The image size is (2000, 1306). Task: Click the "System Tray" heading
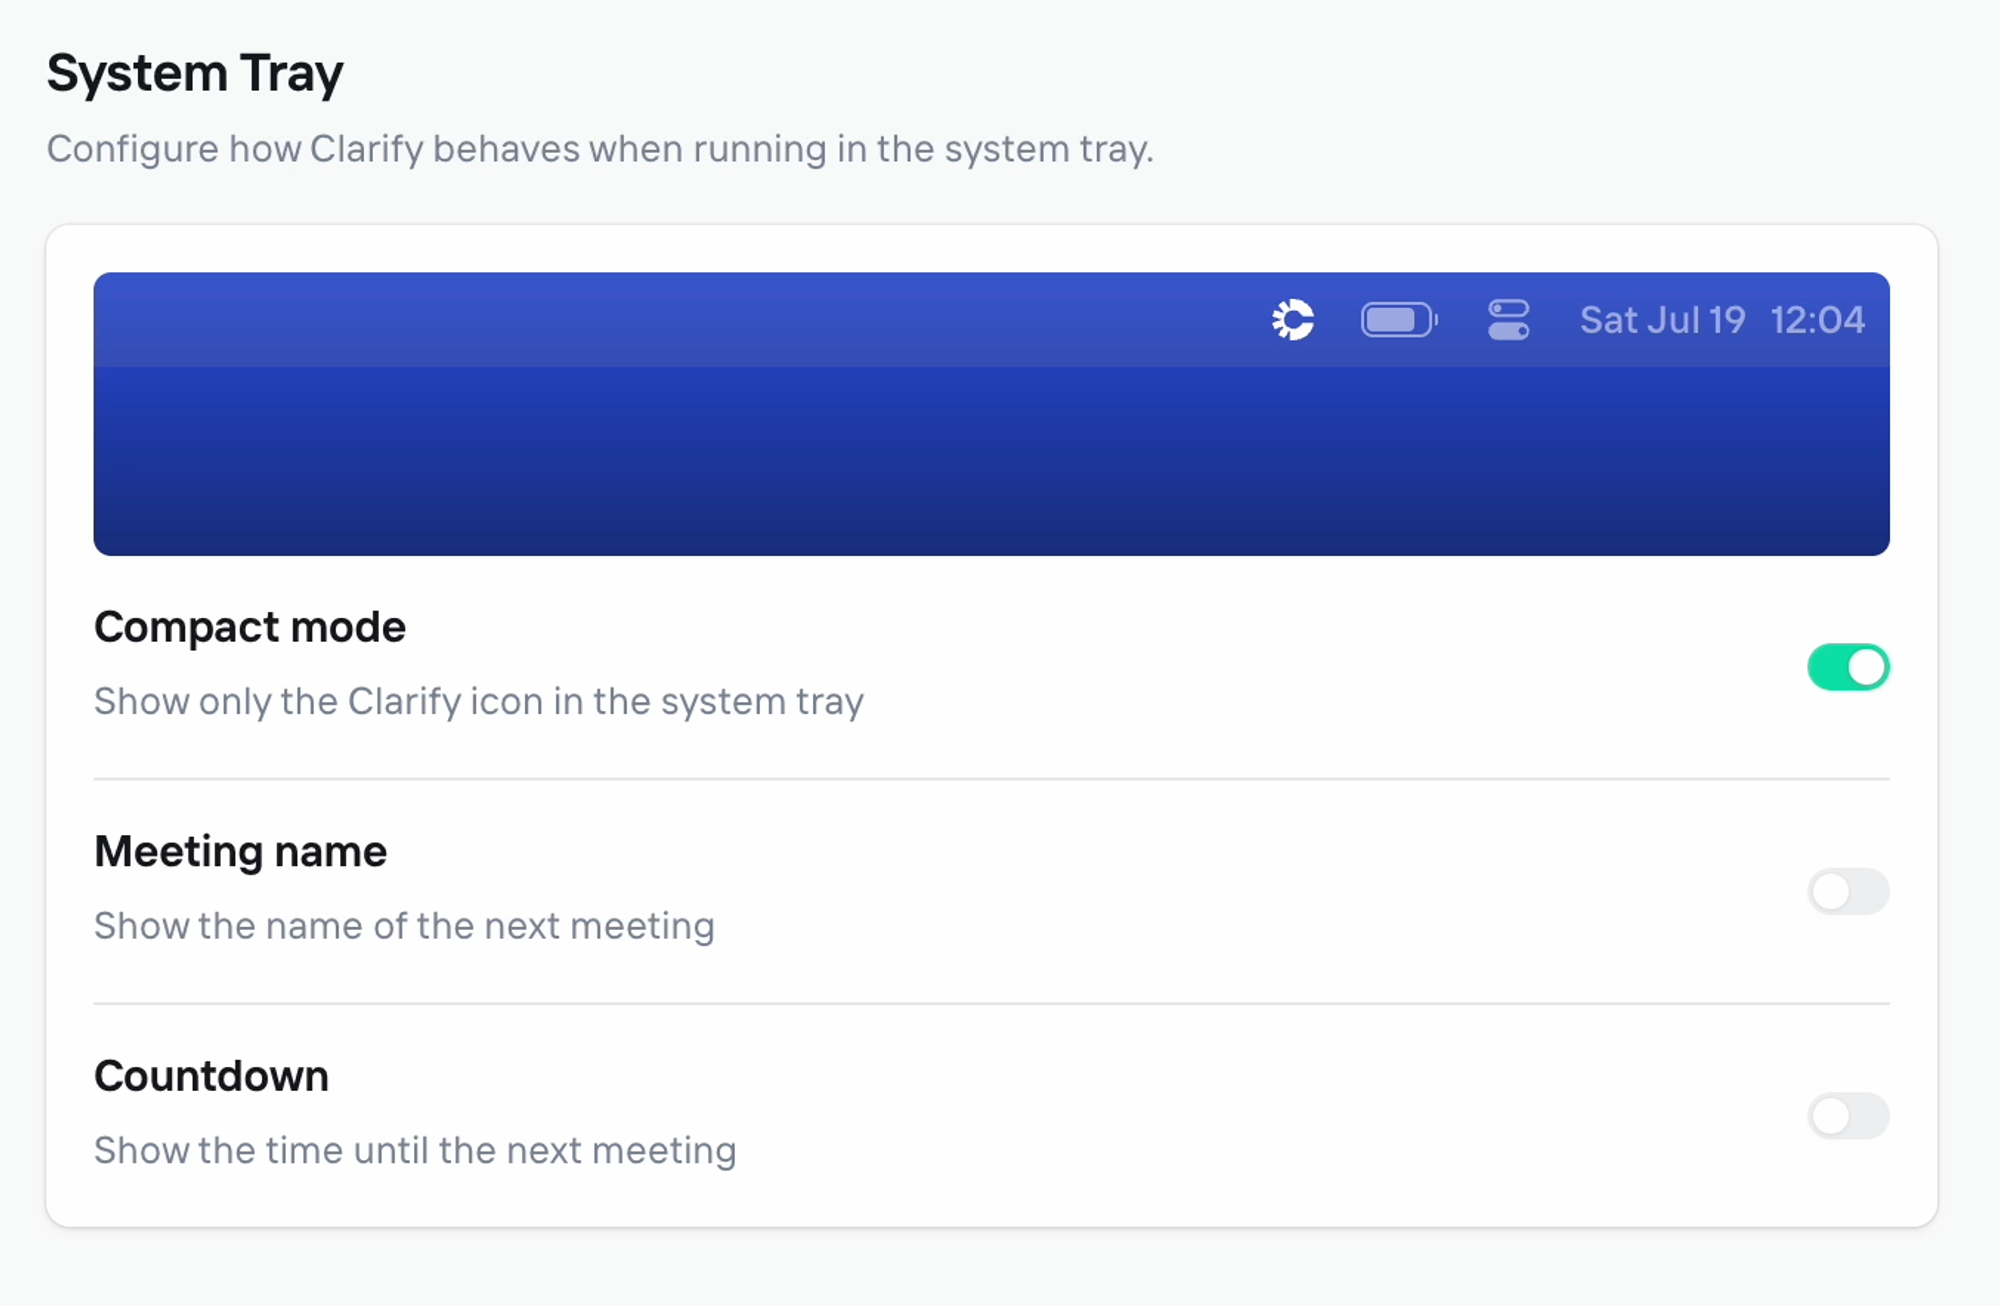click(195, 74)
